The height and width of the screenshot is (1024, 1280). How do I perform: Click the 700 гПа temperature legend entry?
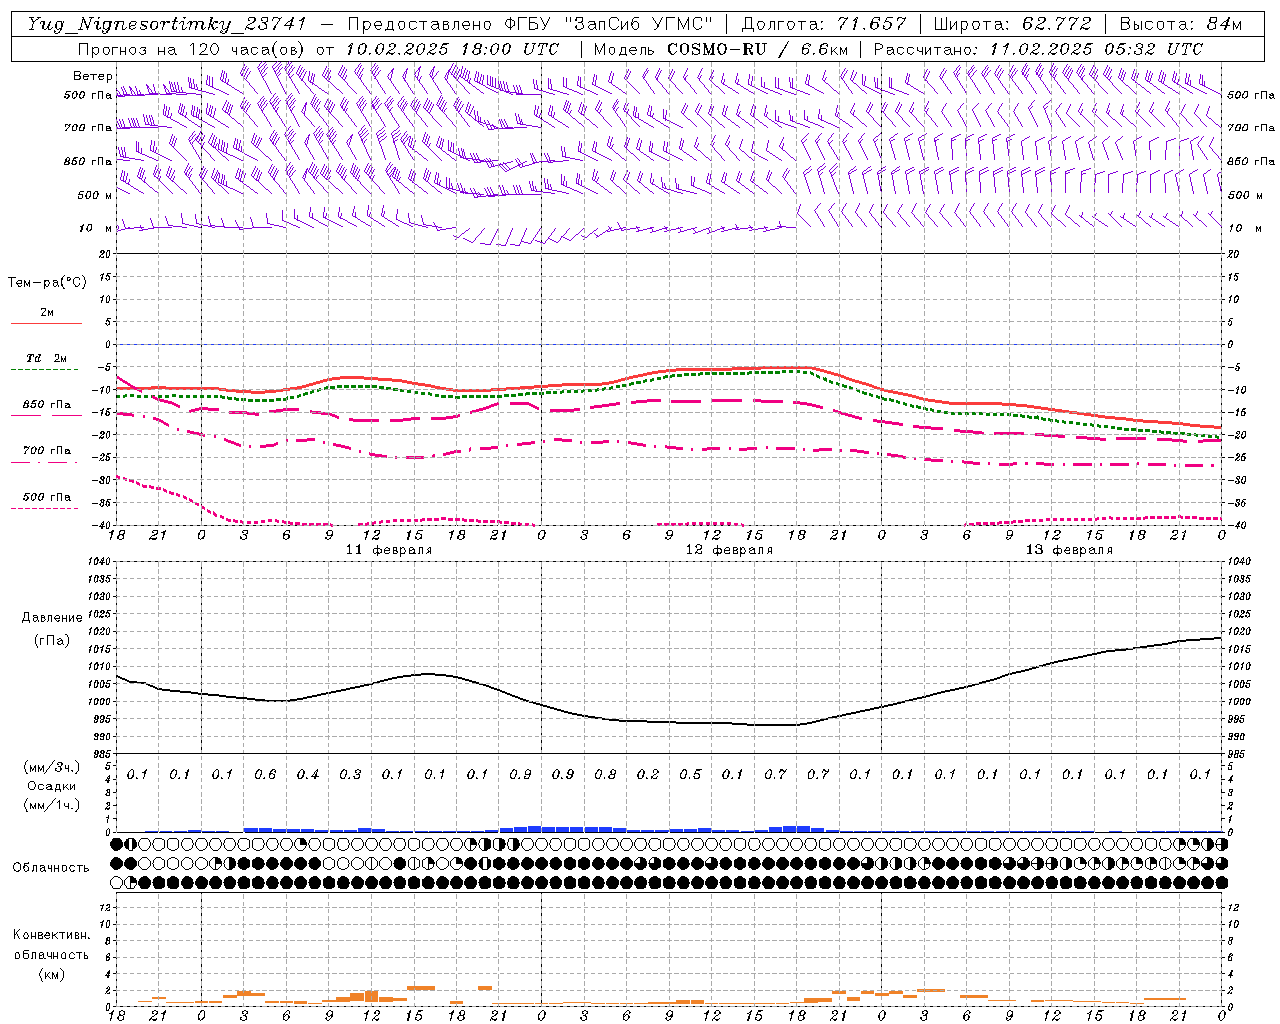(46, 451)
